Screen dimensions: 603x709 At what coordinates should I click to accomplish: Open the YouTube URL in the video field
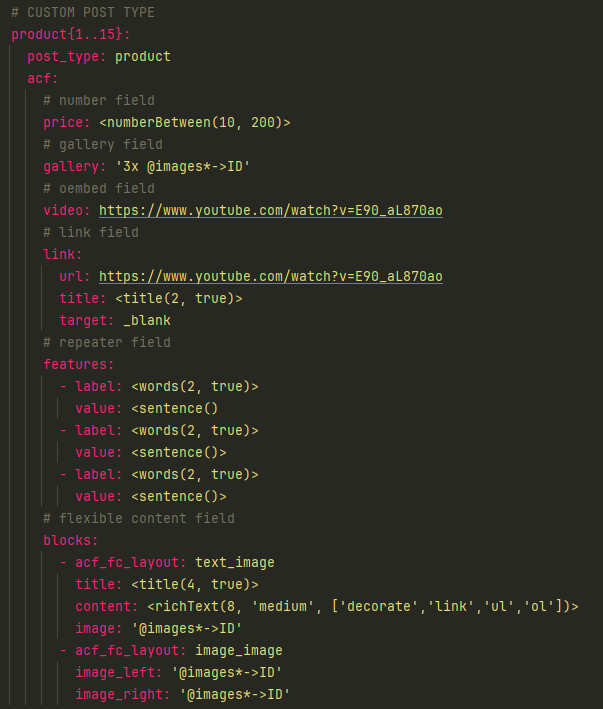(x=270, y=210)
